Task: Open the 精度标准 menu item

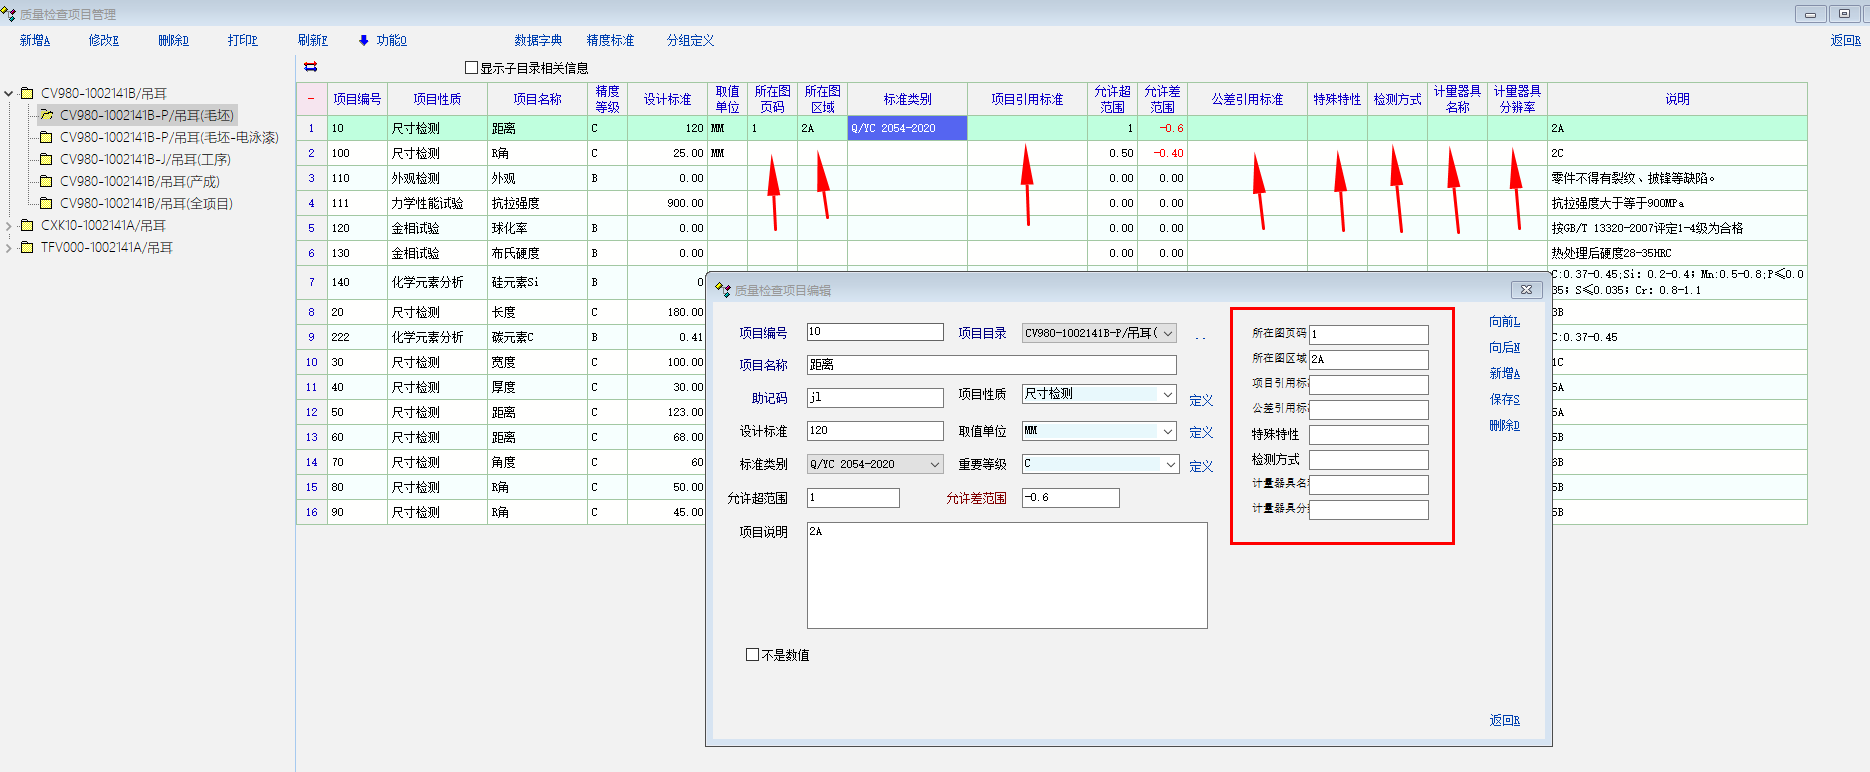Action: tap(610, 40)
